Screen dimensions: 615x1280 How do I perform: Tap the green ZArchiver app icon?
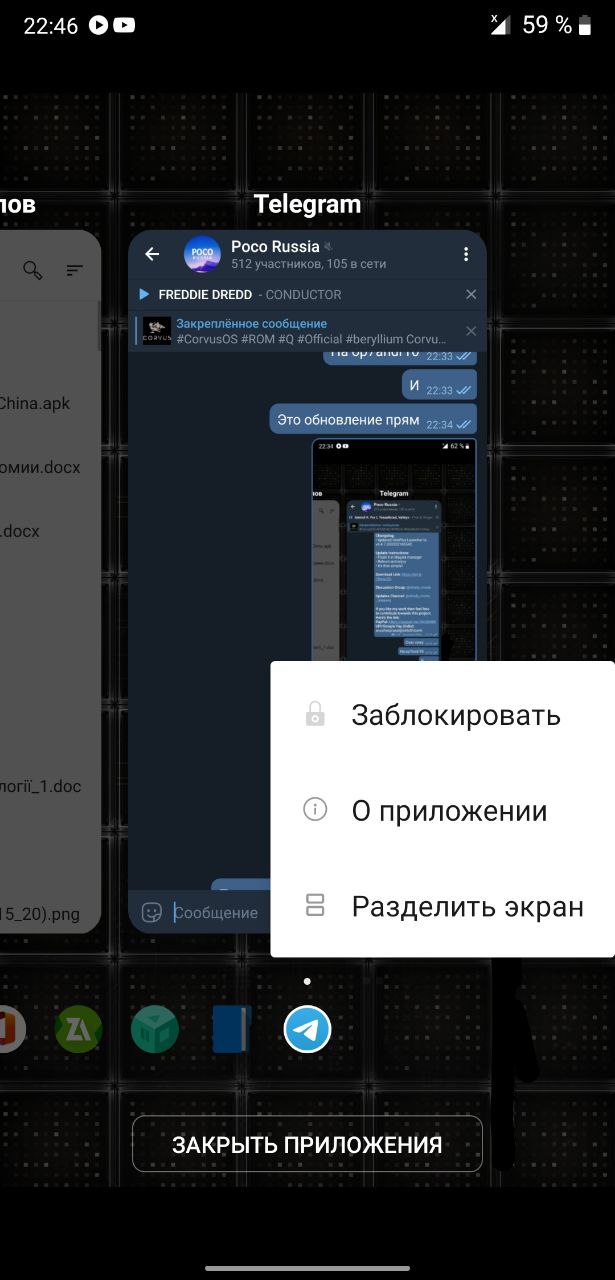pos(78,1029)
